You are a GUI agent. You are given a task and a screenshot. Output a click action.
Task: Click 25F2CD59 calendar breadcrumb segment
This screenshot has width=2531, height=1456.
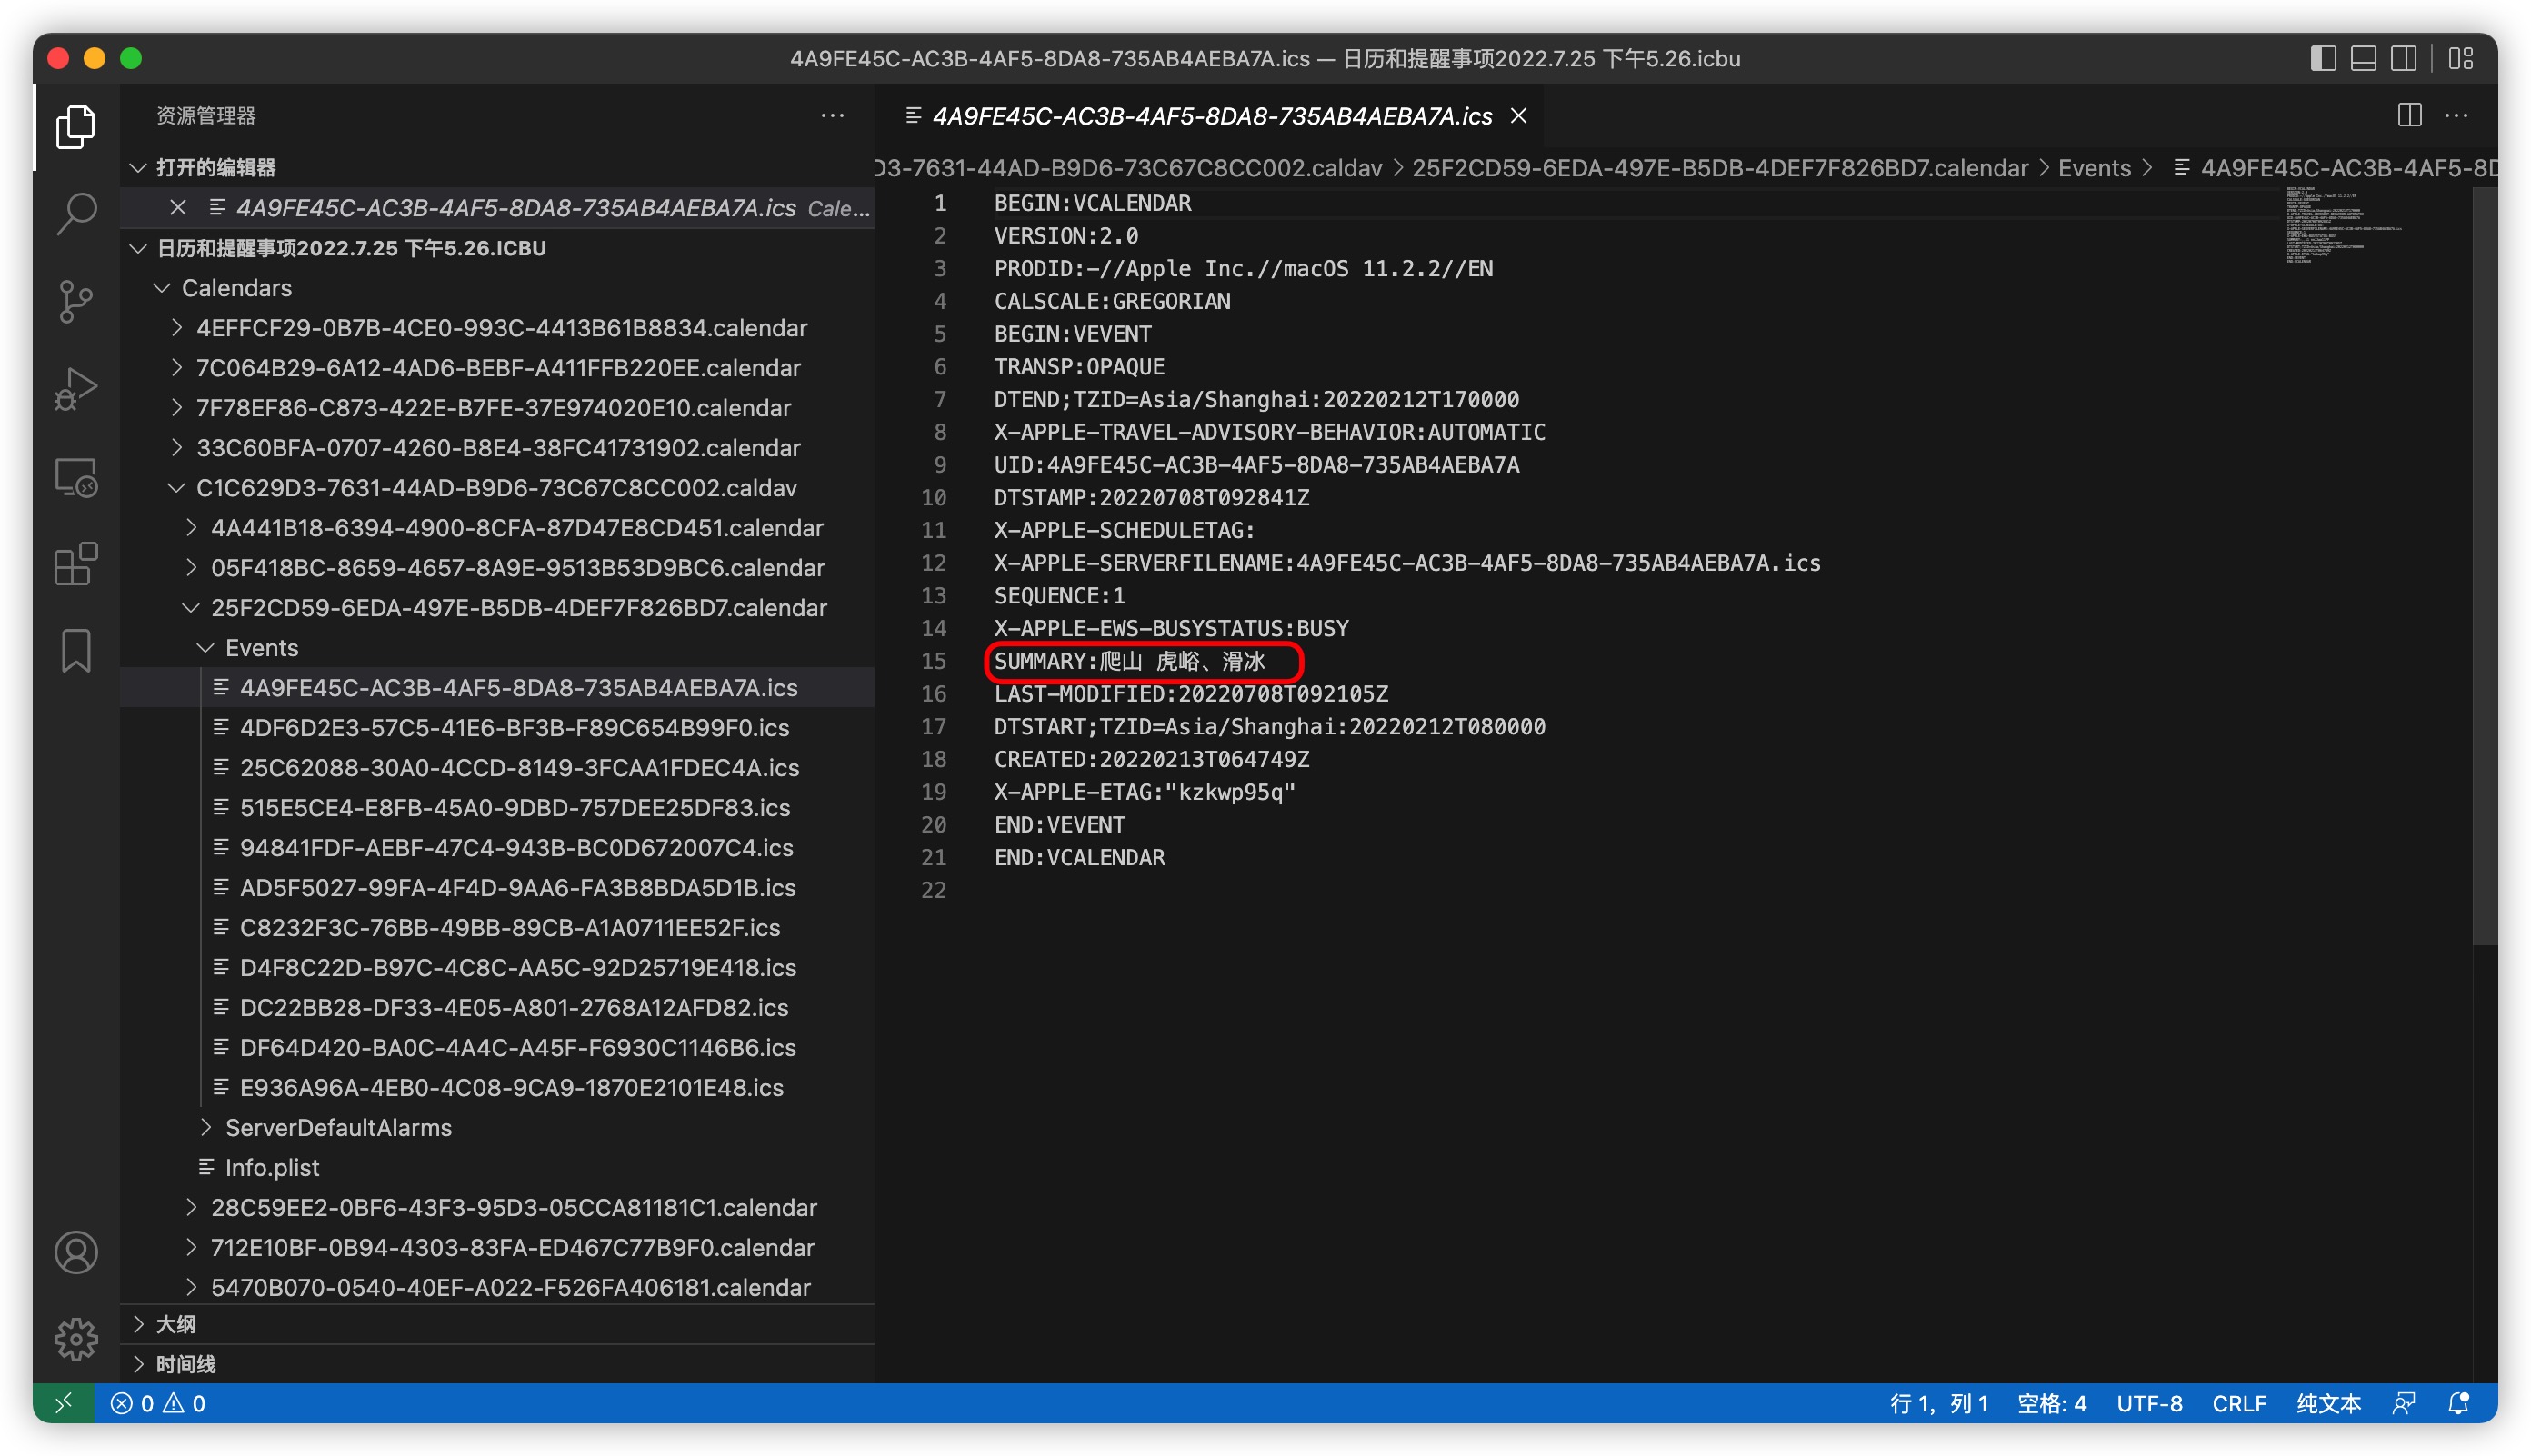click(1720, 168)
